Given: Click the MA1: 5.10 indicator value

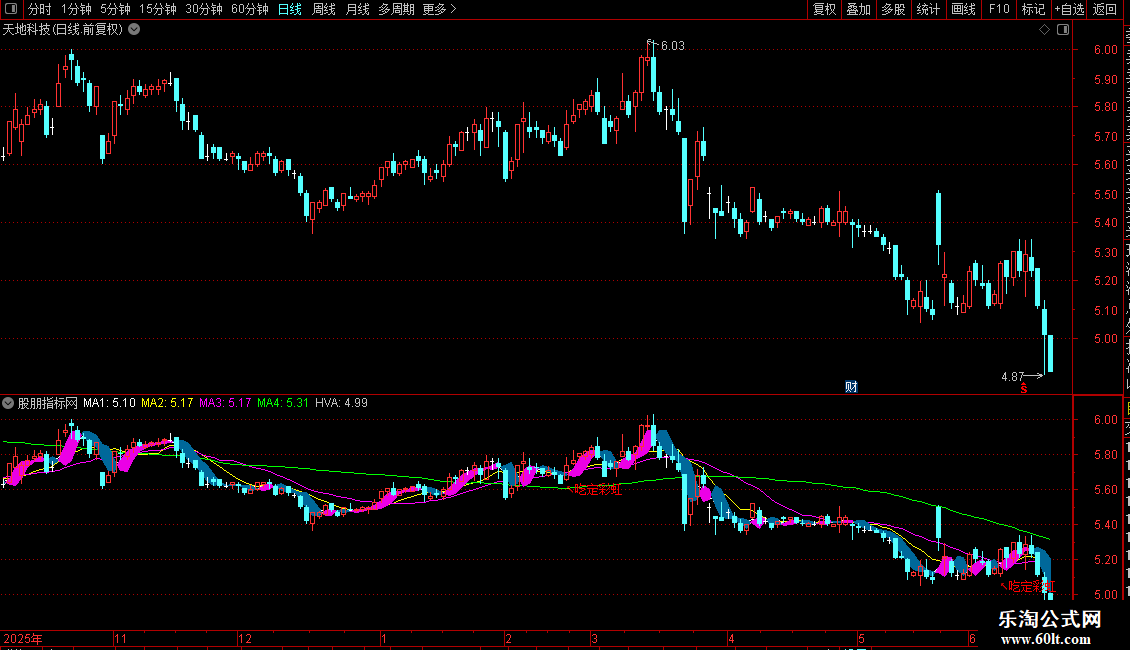Looking at the screenshot, I should tap(109, 403).
